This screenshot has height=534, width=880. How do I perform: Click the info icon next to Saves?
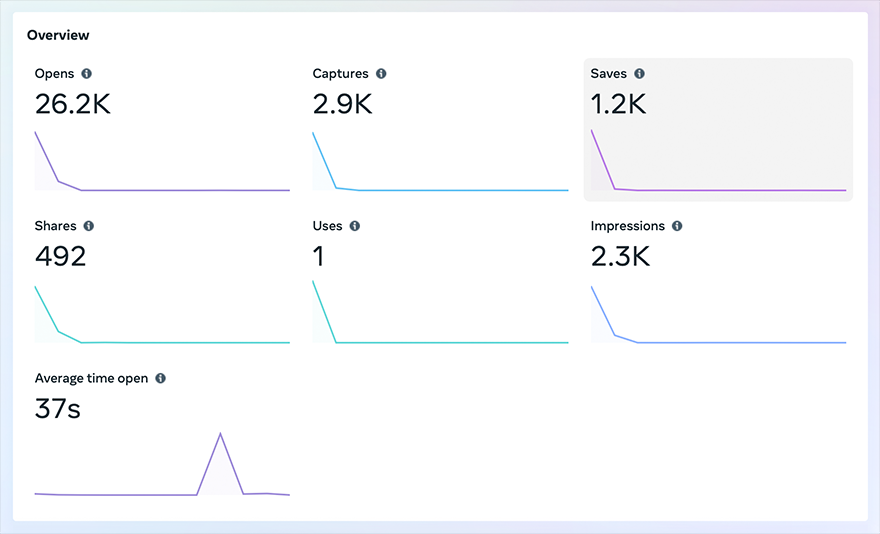click(x=640, y=74)
